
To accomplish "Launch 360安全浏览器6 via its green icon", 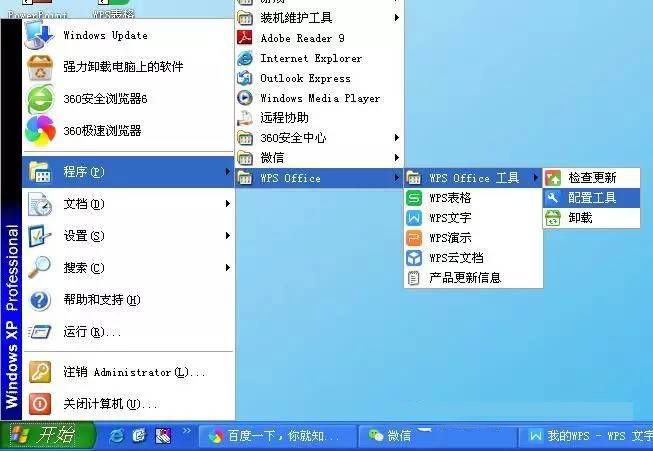I will click(x=40, y=99).
